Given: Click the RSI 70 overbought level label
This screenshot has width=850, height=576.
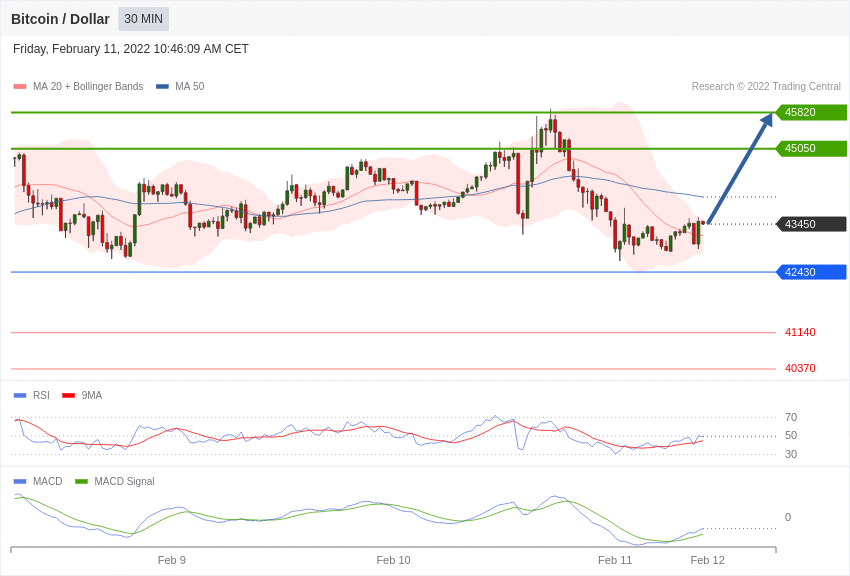Looking at the screenshot, I should coord(791,417).
